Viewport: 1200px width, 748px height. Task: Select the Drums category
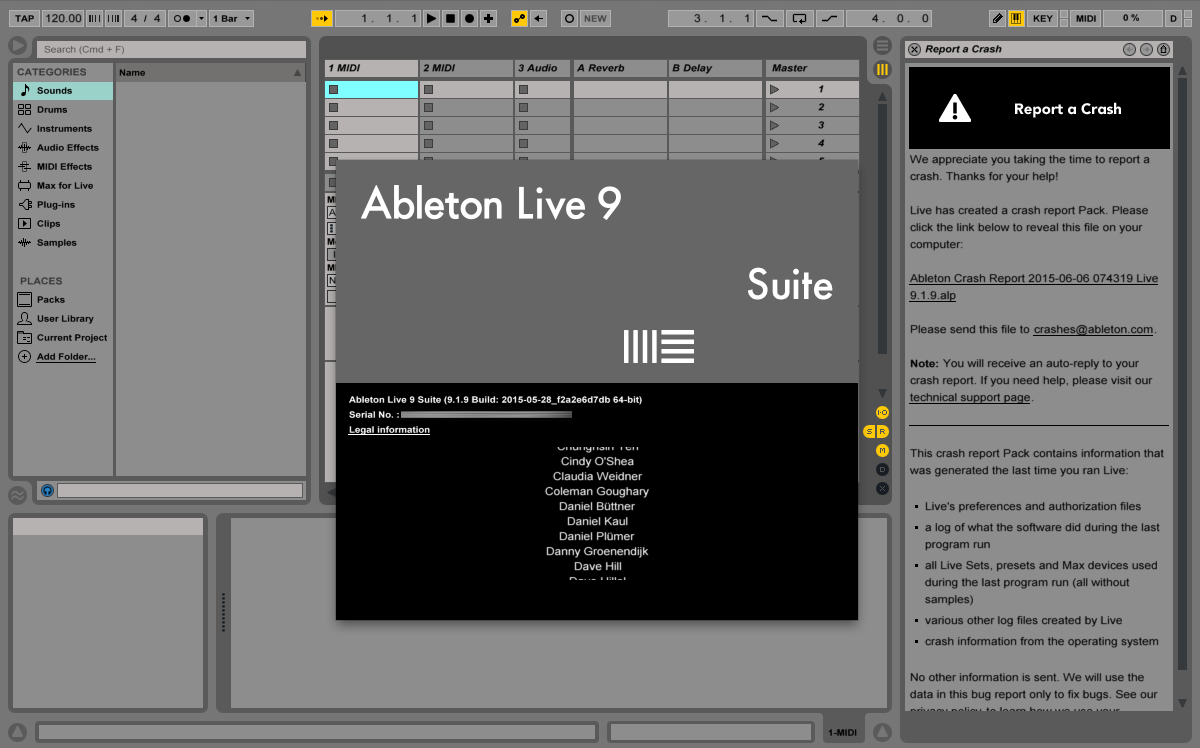(x=63, y=110)
